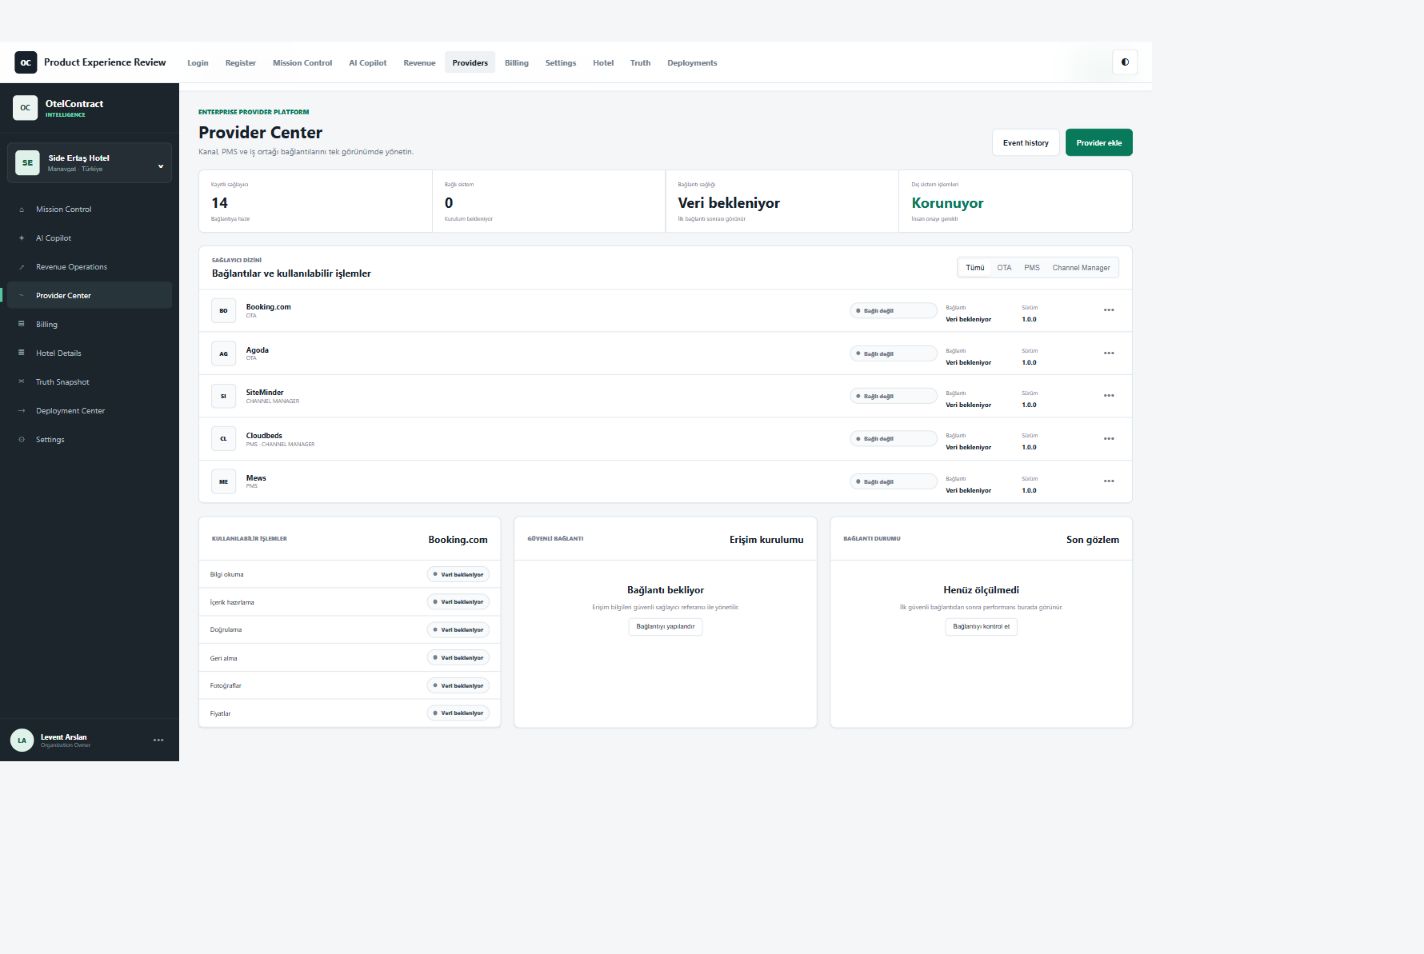
Task: Click Bilgi okuma Veri bekleniyor badge
Action: tap(458, 575)
